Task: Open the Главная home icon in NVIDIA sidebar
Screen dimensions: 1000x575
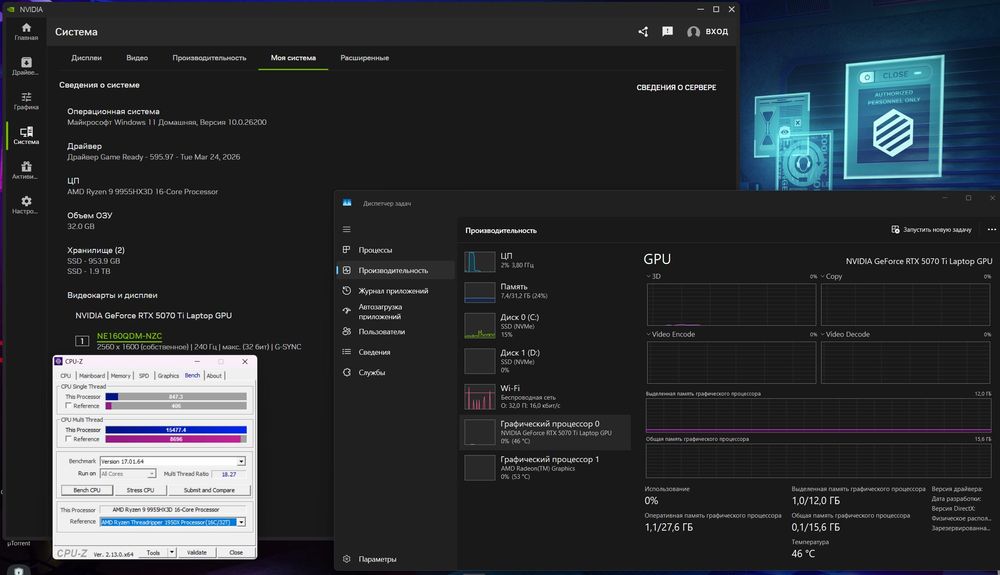Action: click(x=26, y=27)
